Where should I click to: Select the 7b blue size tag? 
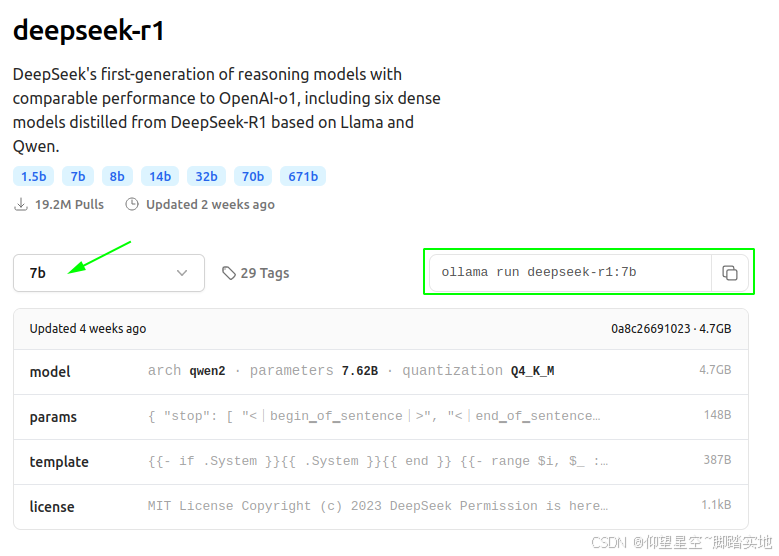(x=78, y=176)
